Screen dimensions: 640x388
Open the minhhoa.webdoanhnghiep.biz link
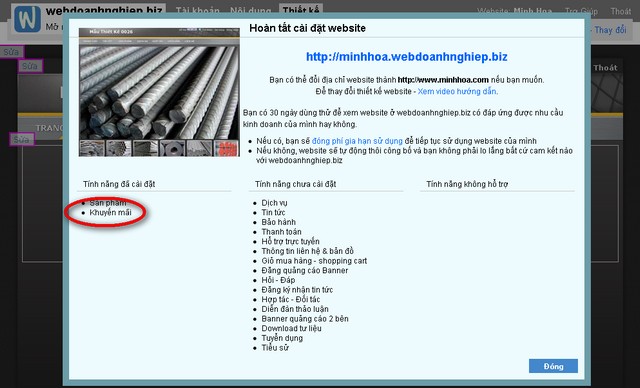point(407,57)
